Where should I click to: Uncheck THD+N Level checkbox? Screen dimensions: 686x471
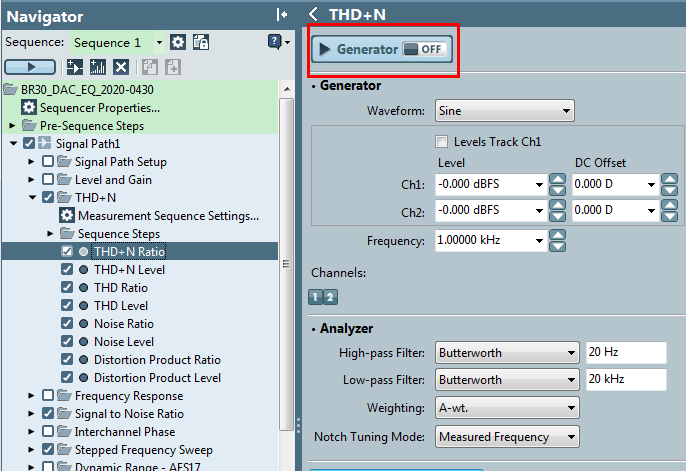click(67, 269)
